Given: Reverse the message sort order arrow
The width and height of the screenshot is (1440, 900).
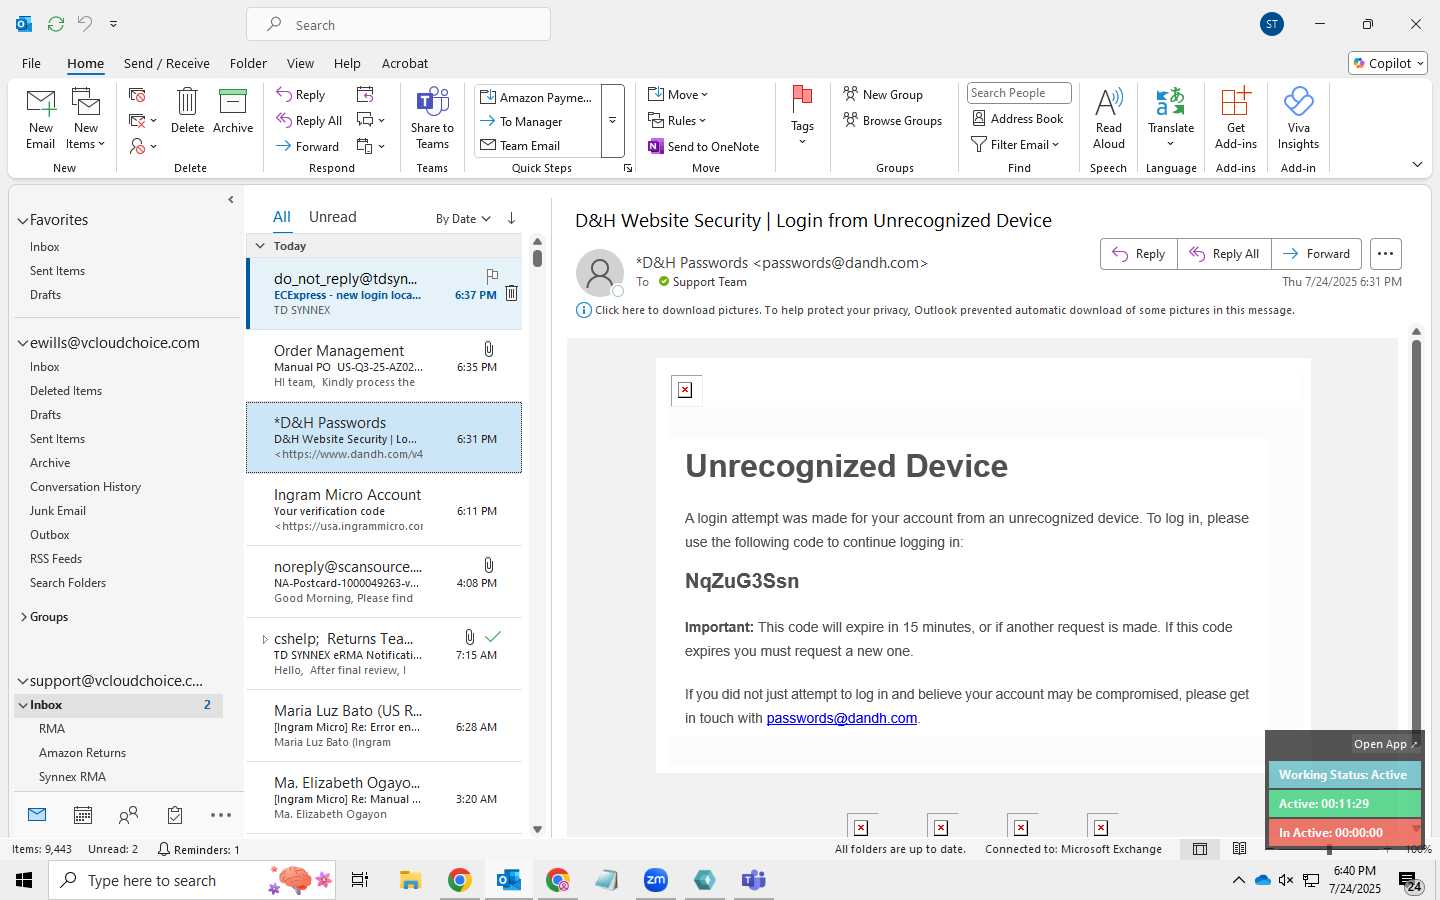Looking at the screenshot, I should click(511, 218).
